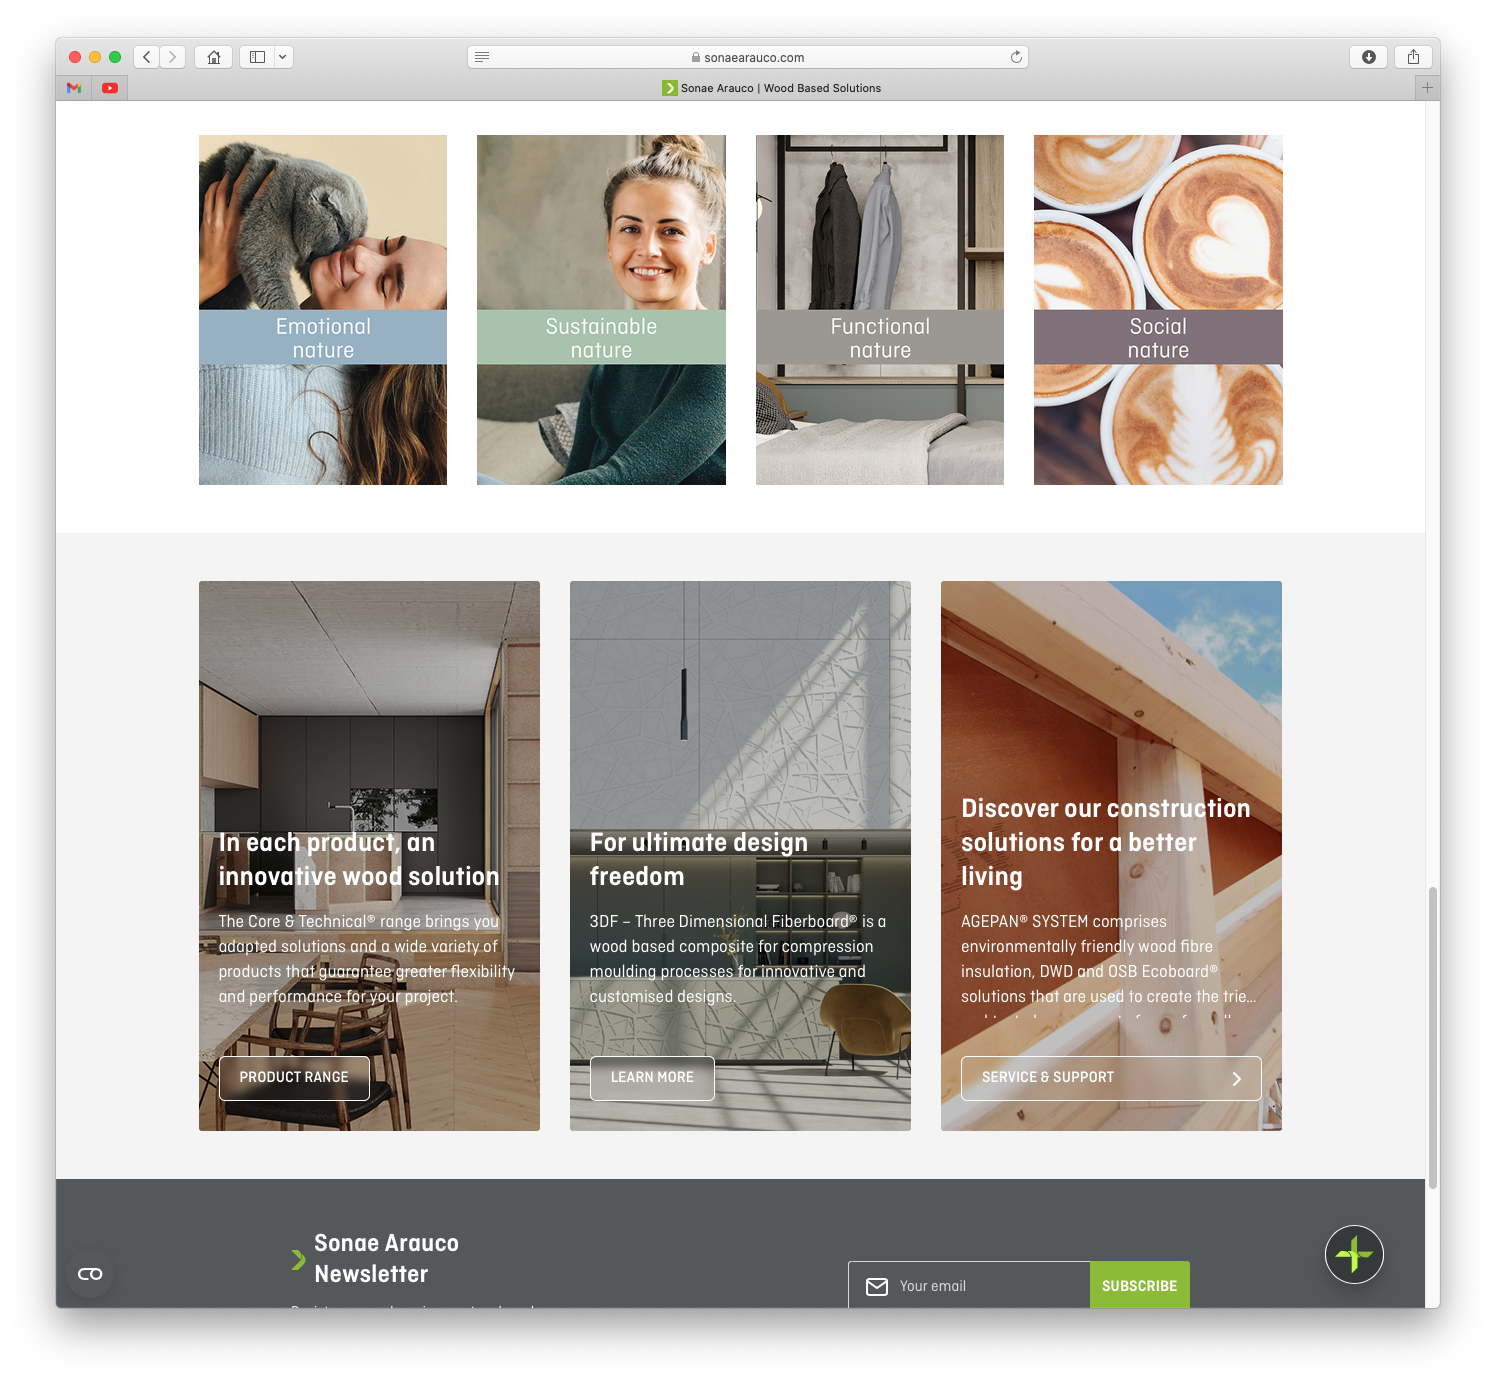Open the Gmail pinned tab
1496x1382 pixels.
(x=74, y=88)
